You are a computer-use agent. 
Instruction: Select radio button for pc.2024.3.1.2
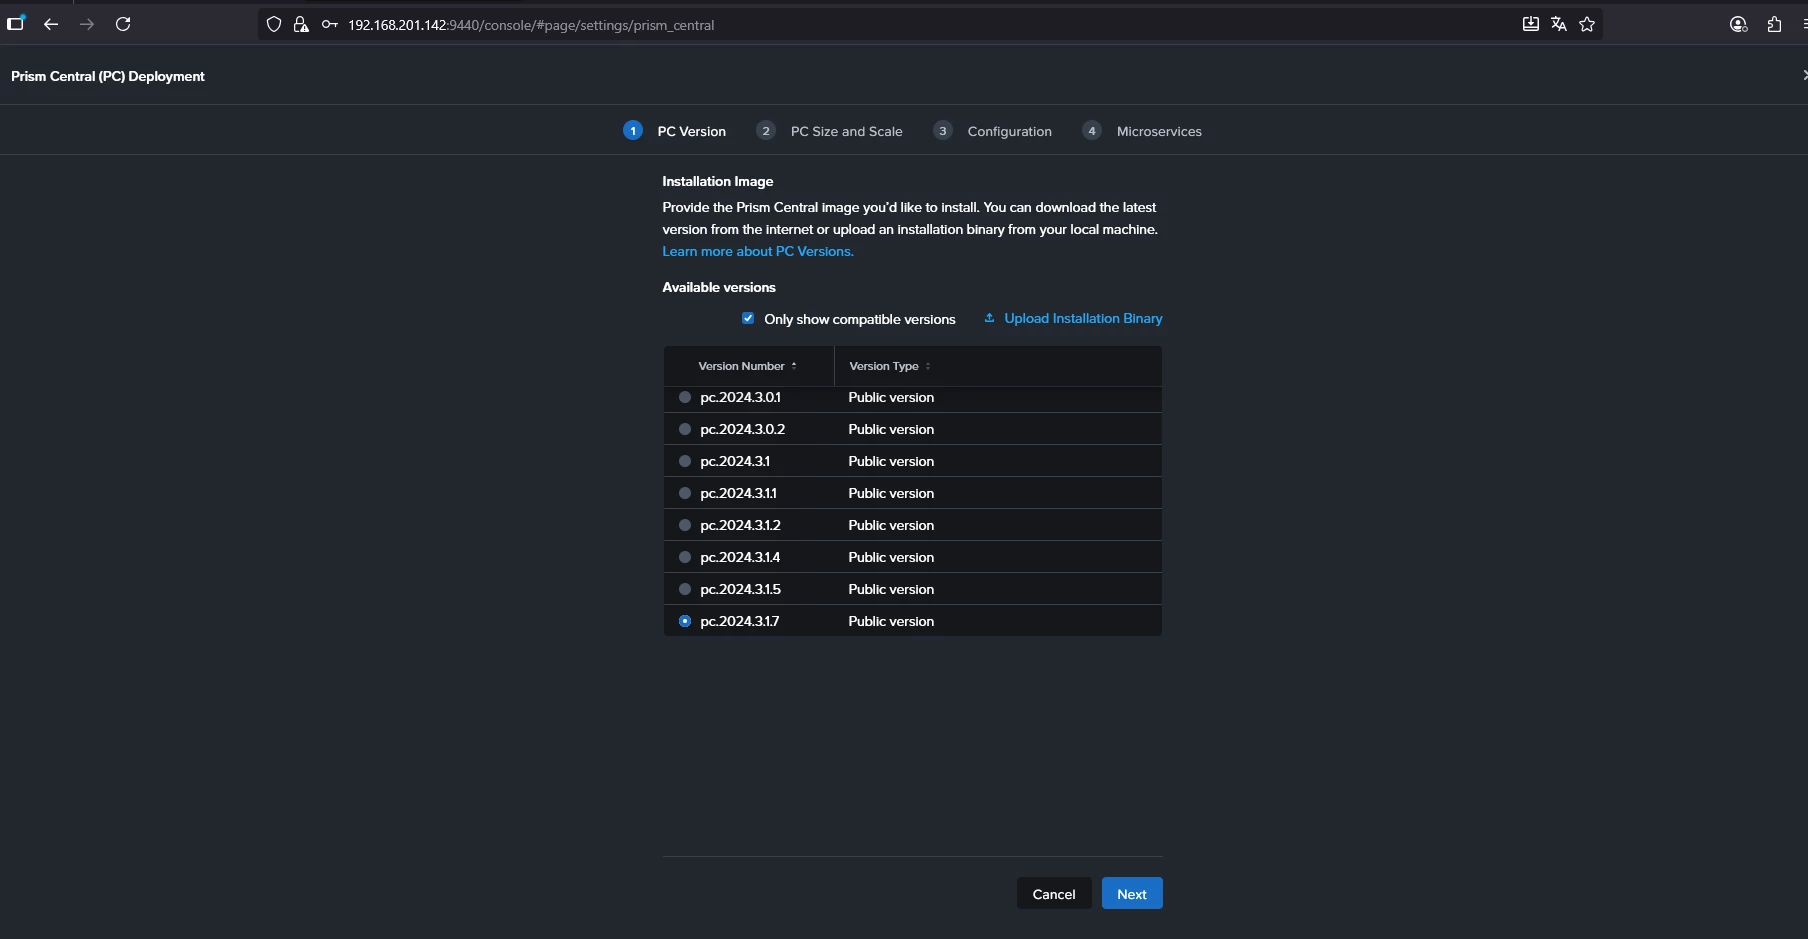[x=685, y=525]
